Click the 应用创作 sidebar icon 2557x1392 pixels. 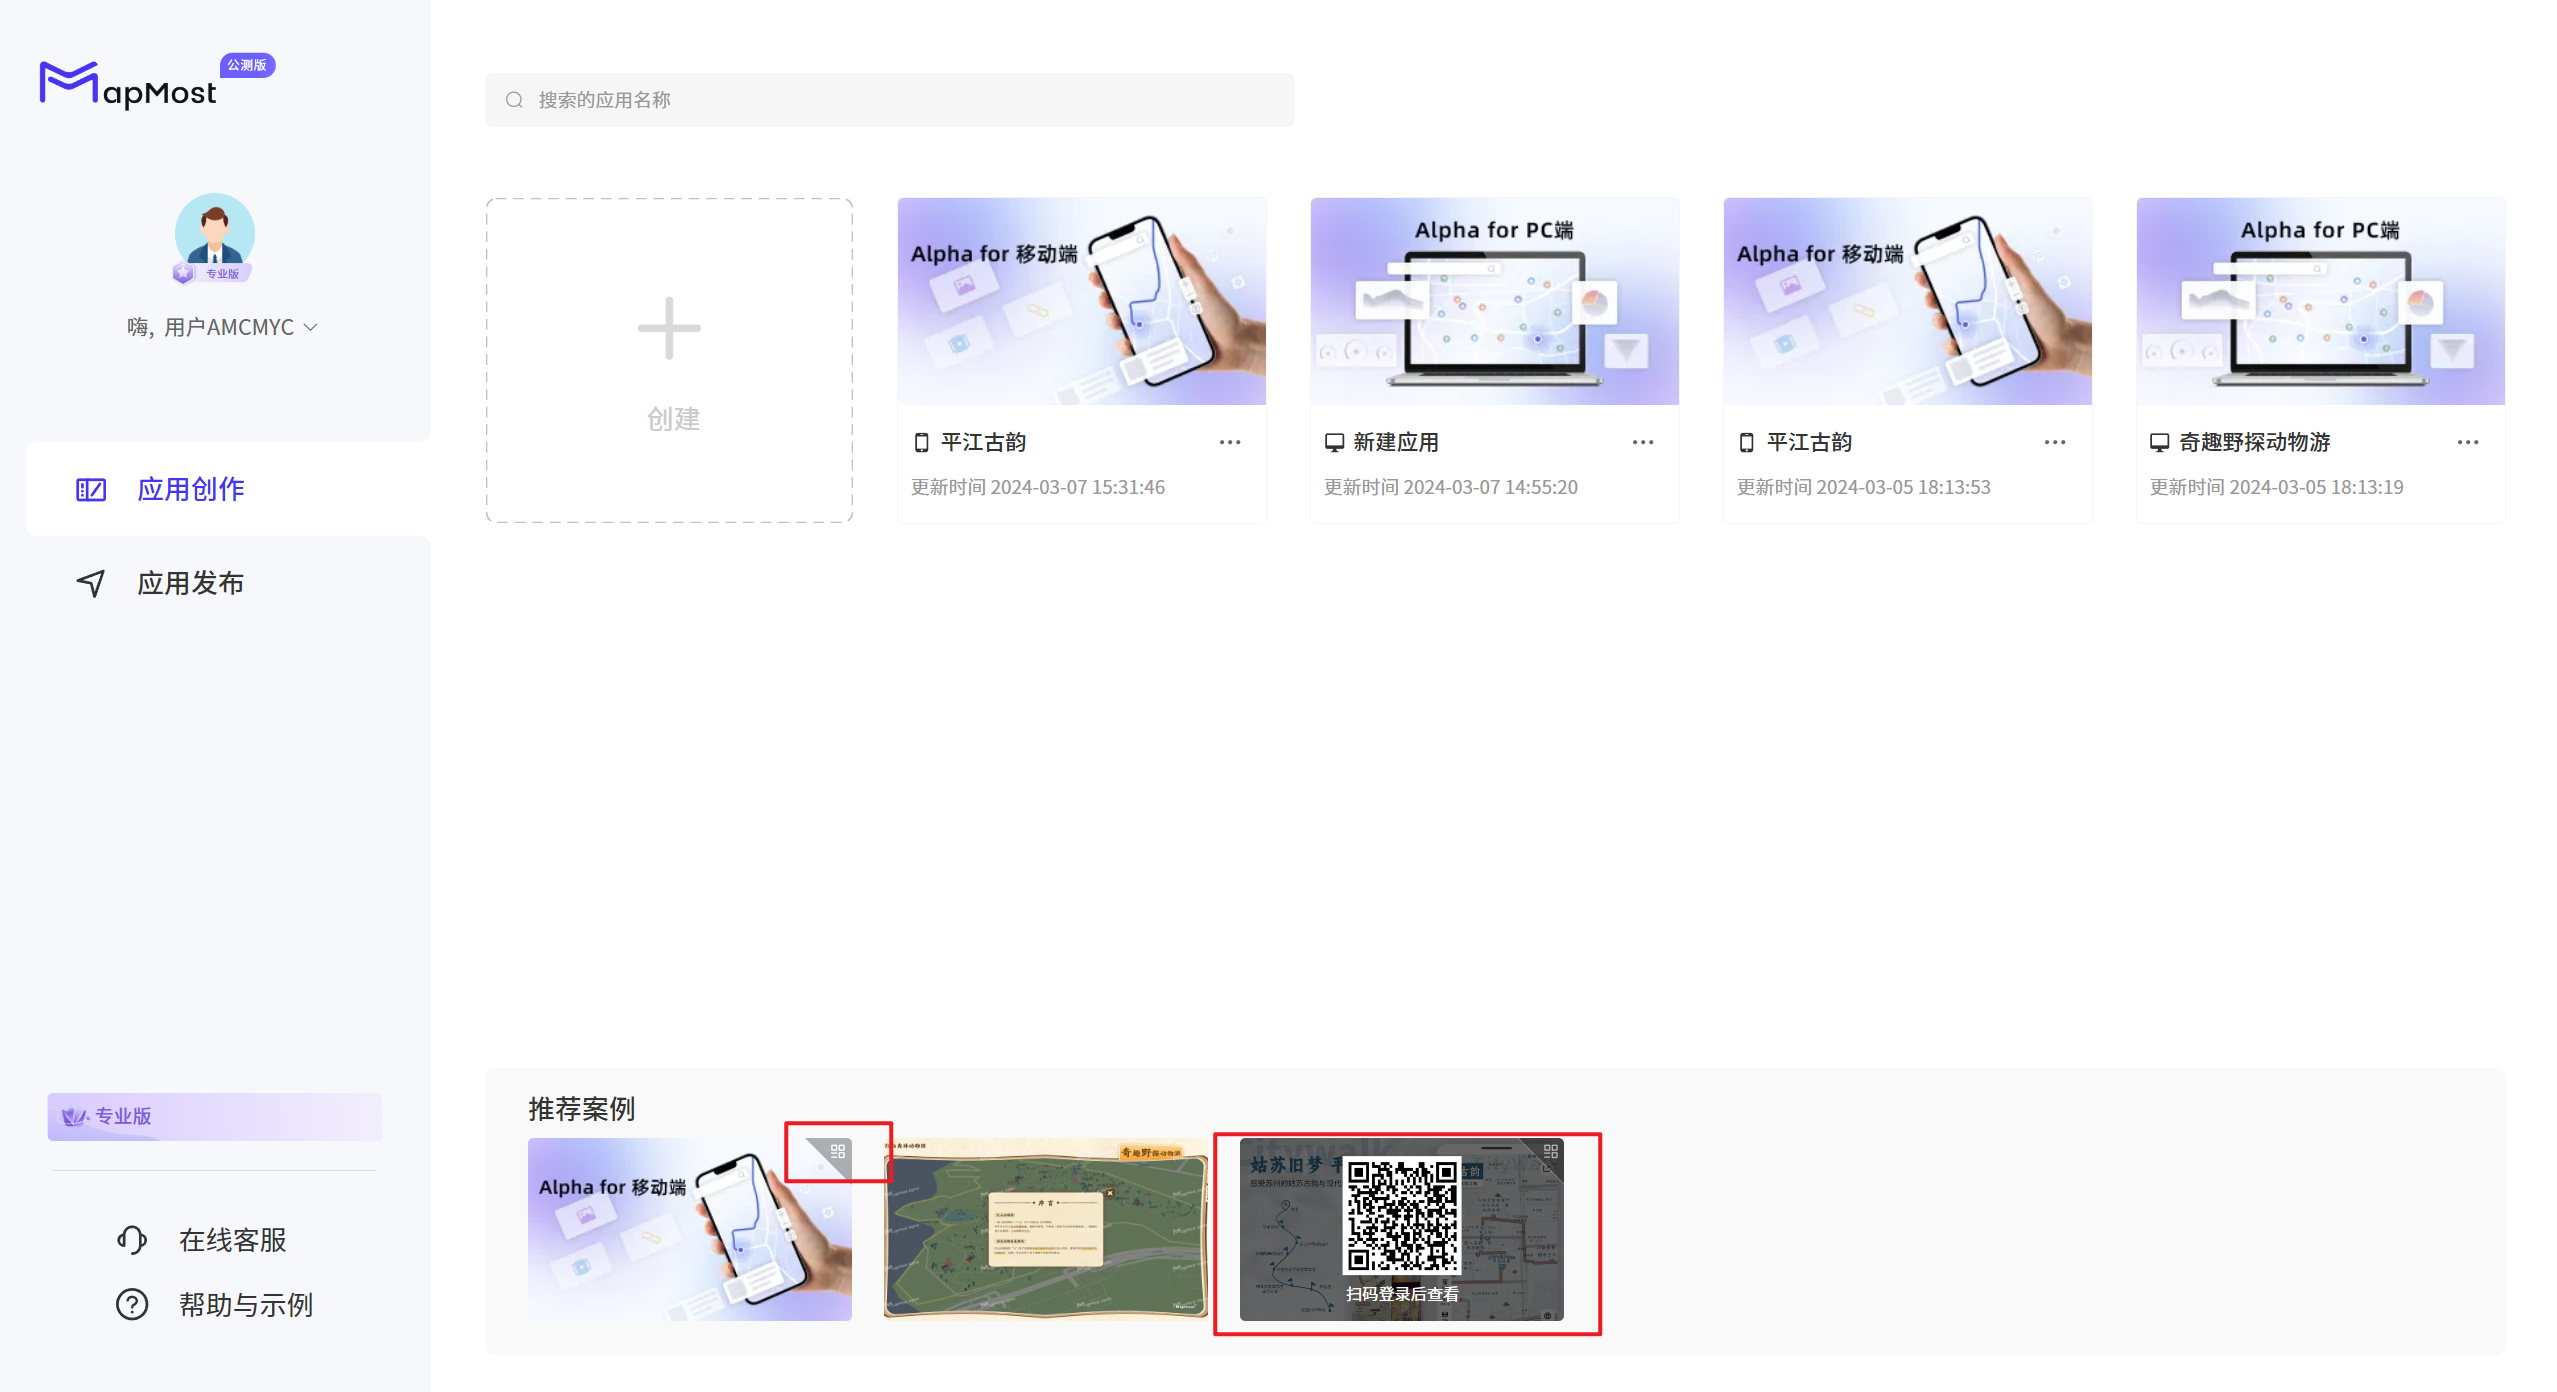click(91, 489)
